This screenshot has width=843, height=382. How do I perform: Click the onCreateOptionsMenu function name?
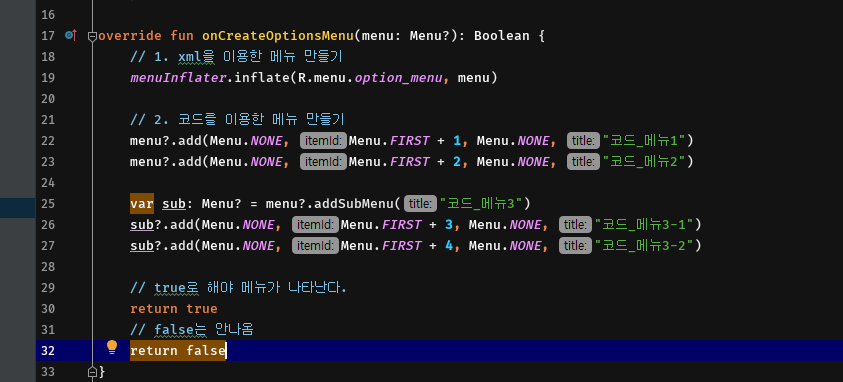(278, 36)
